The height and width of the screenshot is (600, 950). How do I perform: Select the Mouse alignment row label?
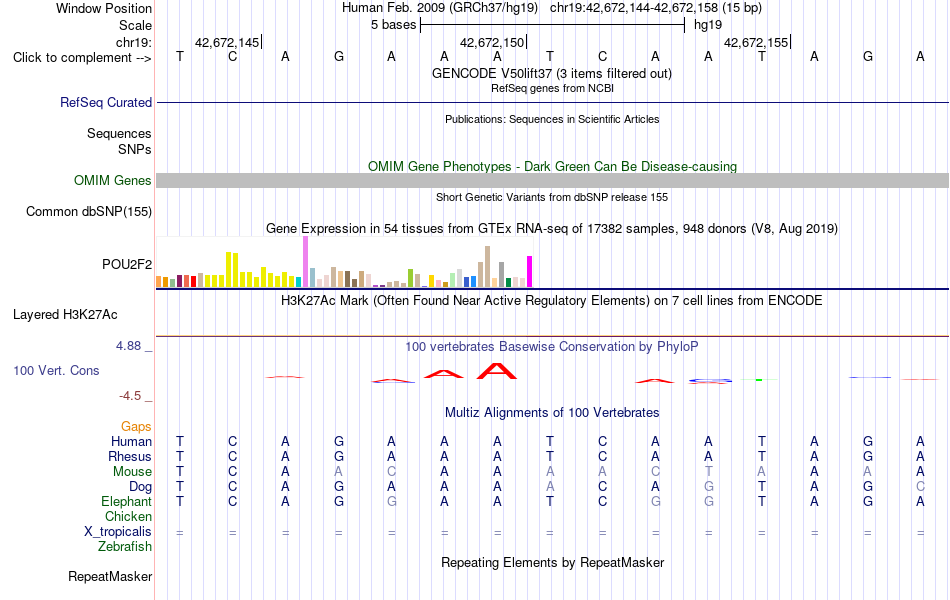pyautogui.click(x=132, y=472)
